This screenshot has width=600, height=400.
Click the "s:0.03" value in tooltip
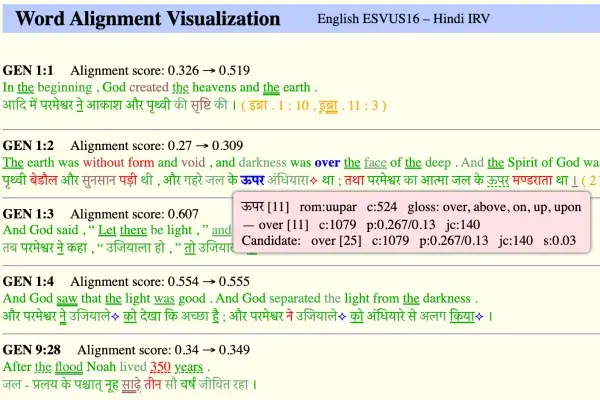559,241
